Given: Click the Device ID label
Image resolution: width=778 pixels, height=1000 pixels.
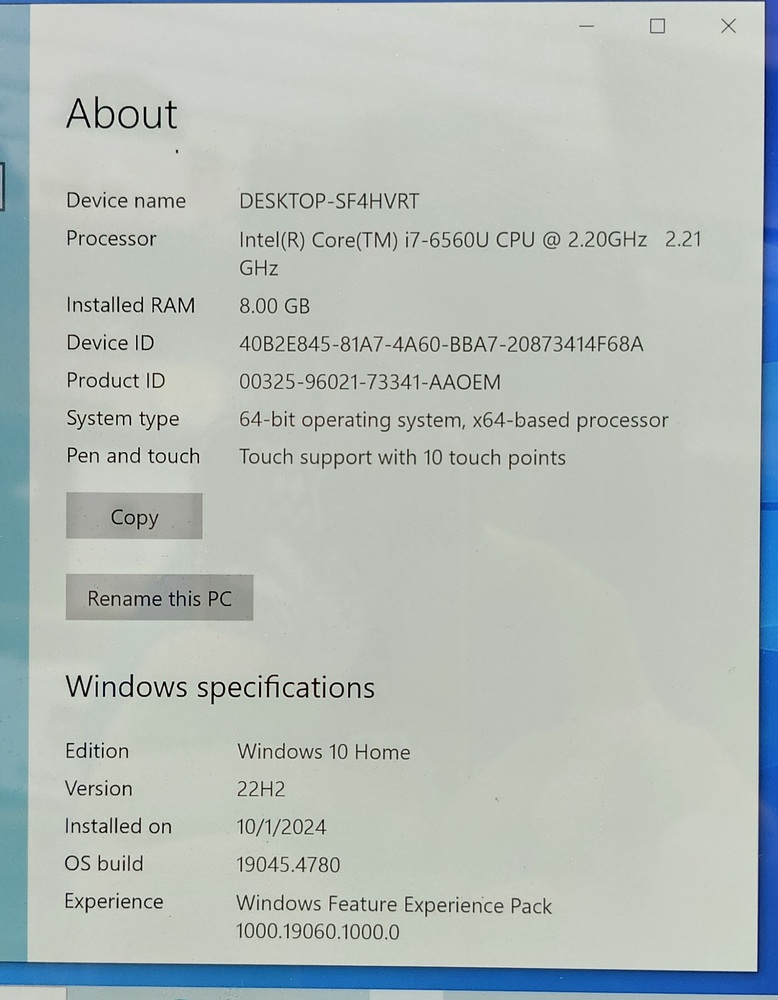Looking at the screenshot, I should pyautogui.click(x=110, y=343).
